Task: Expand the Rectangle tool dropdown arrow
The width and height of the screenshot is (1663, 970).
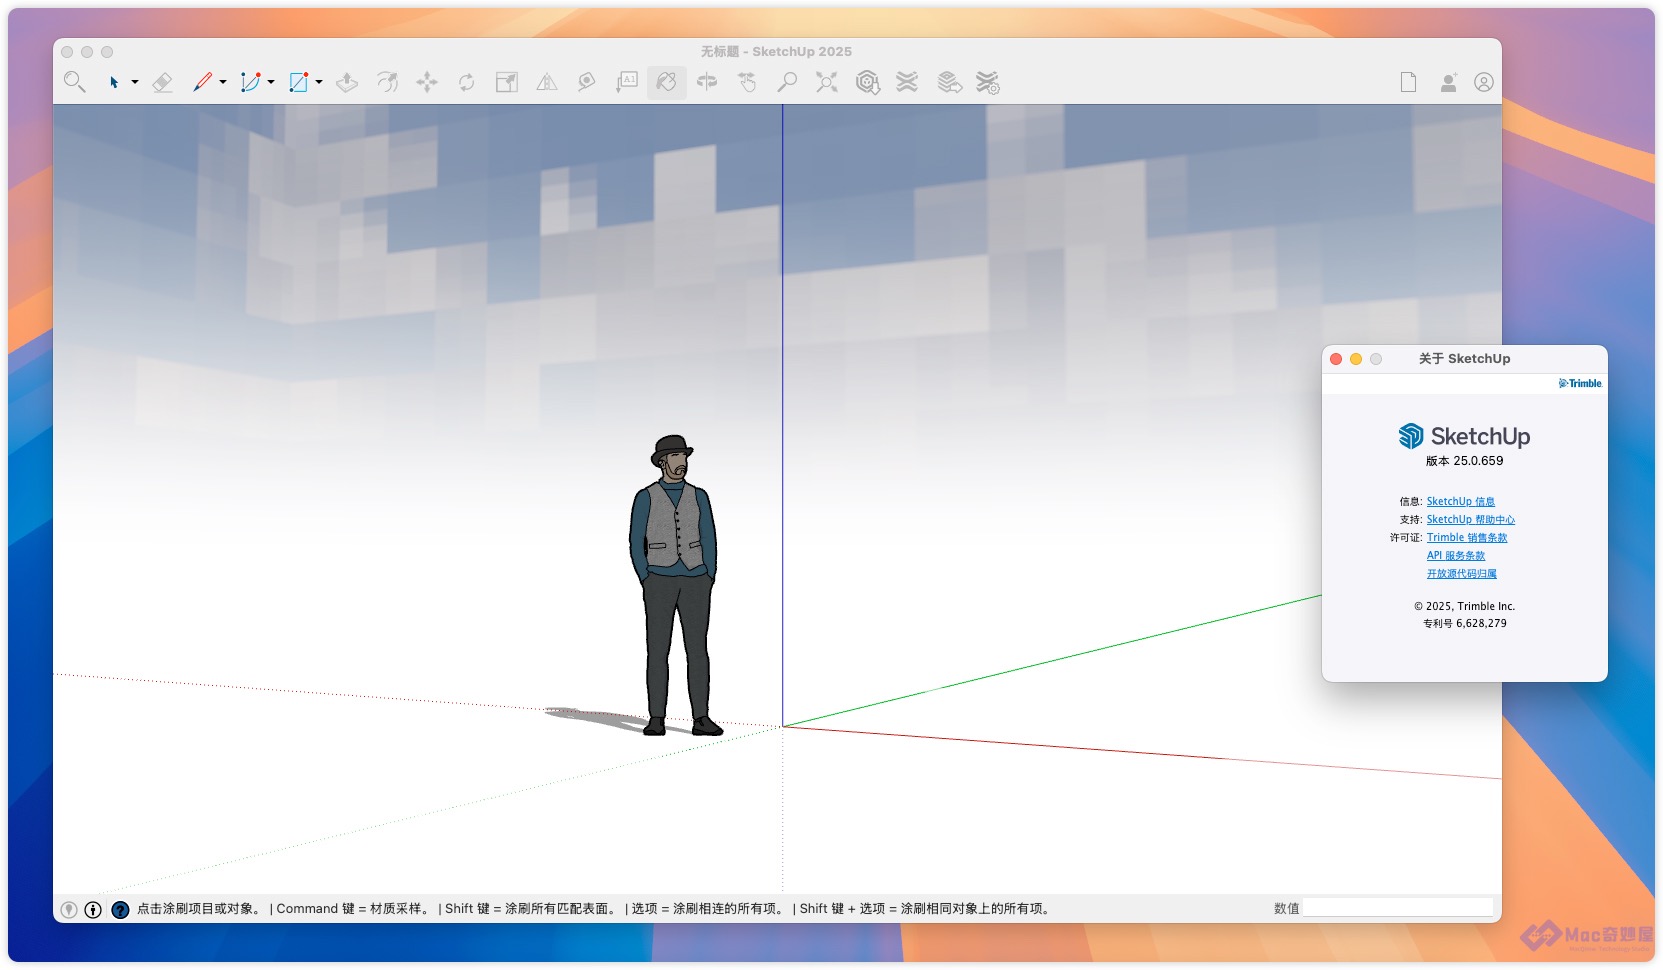Action: point(319,82)
